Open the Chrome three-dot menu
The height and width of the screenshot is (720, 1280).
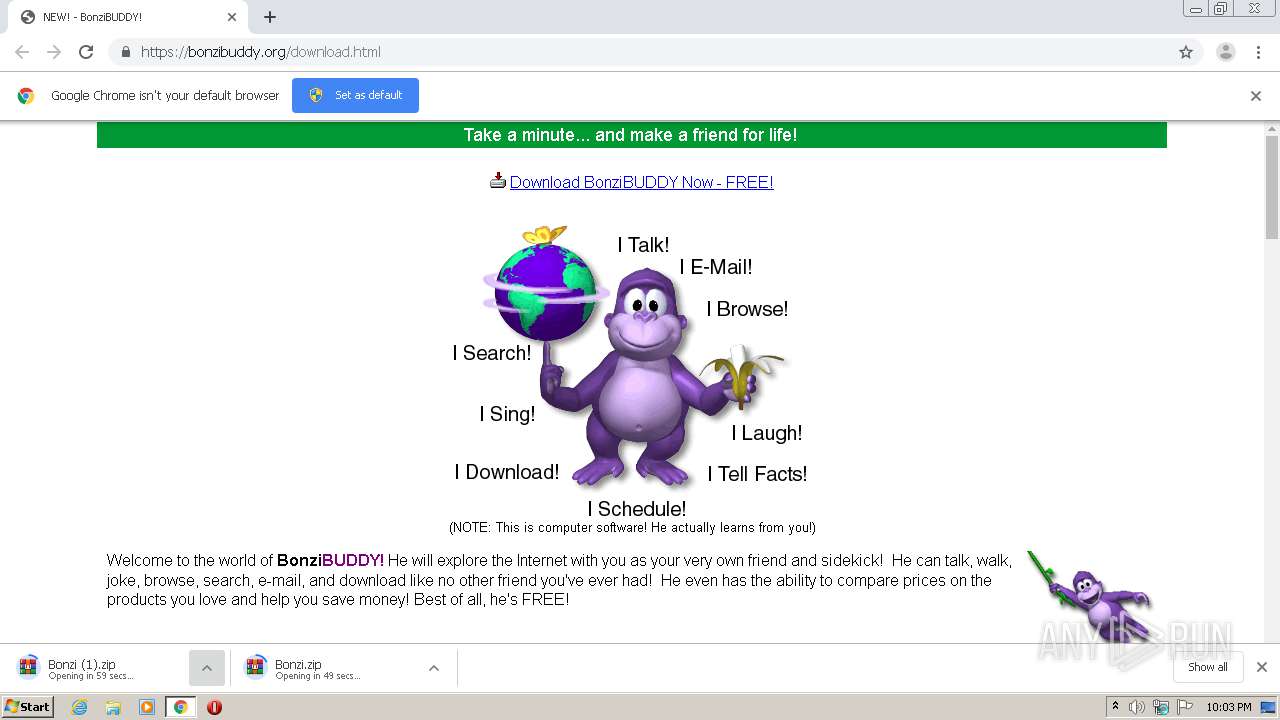(x=1258, y=52)
